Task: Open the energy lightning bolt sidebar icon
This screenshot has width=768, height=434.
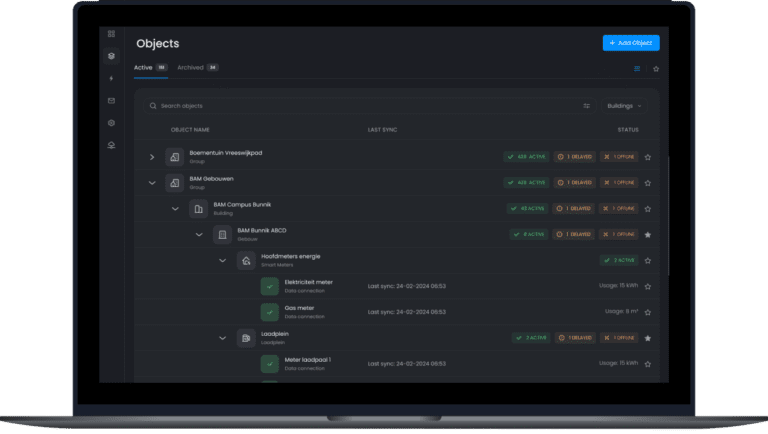Action: [112, 78]
